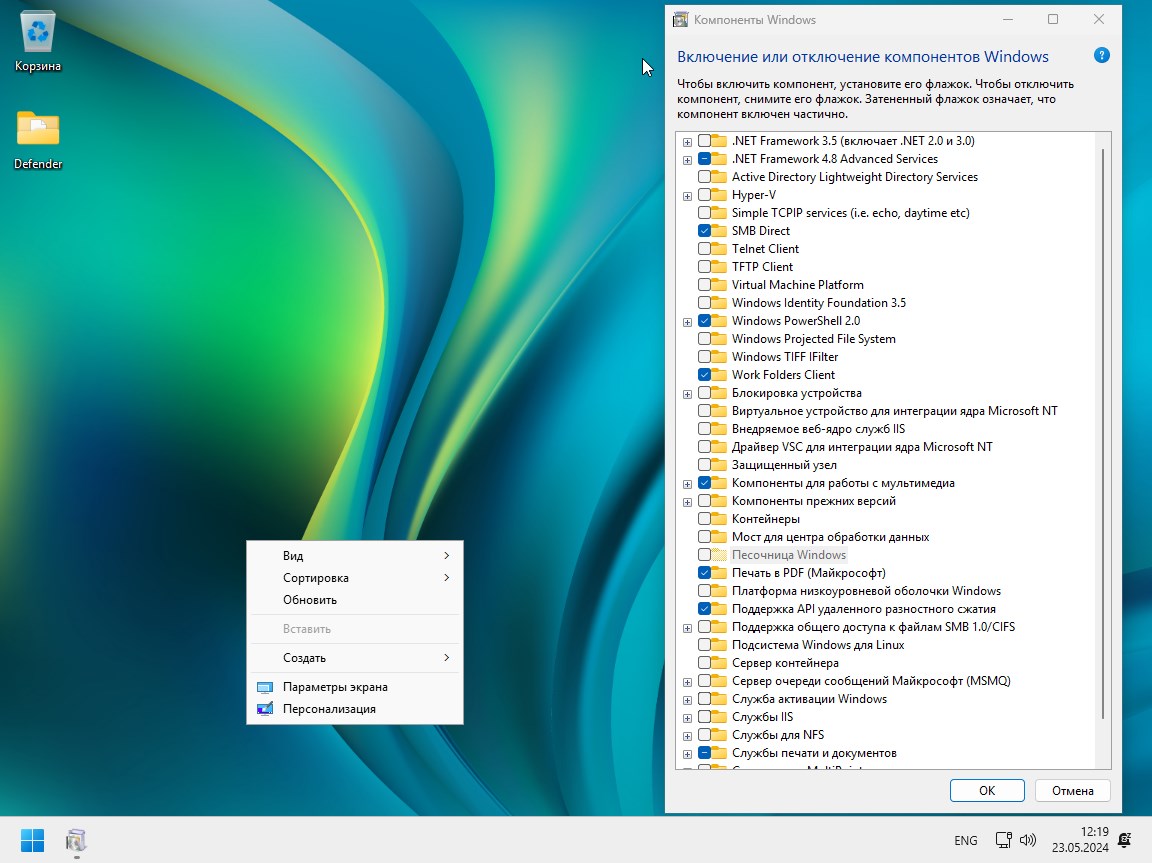
Task: Click folder icon of Подсистема Windows для Linux
Action: tap(719, 645)
